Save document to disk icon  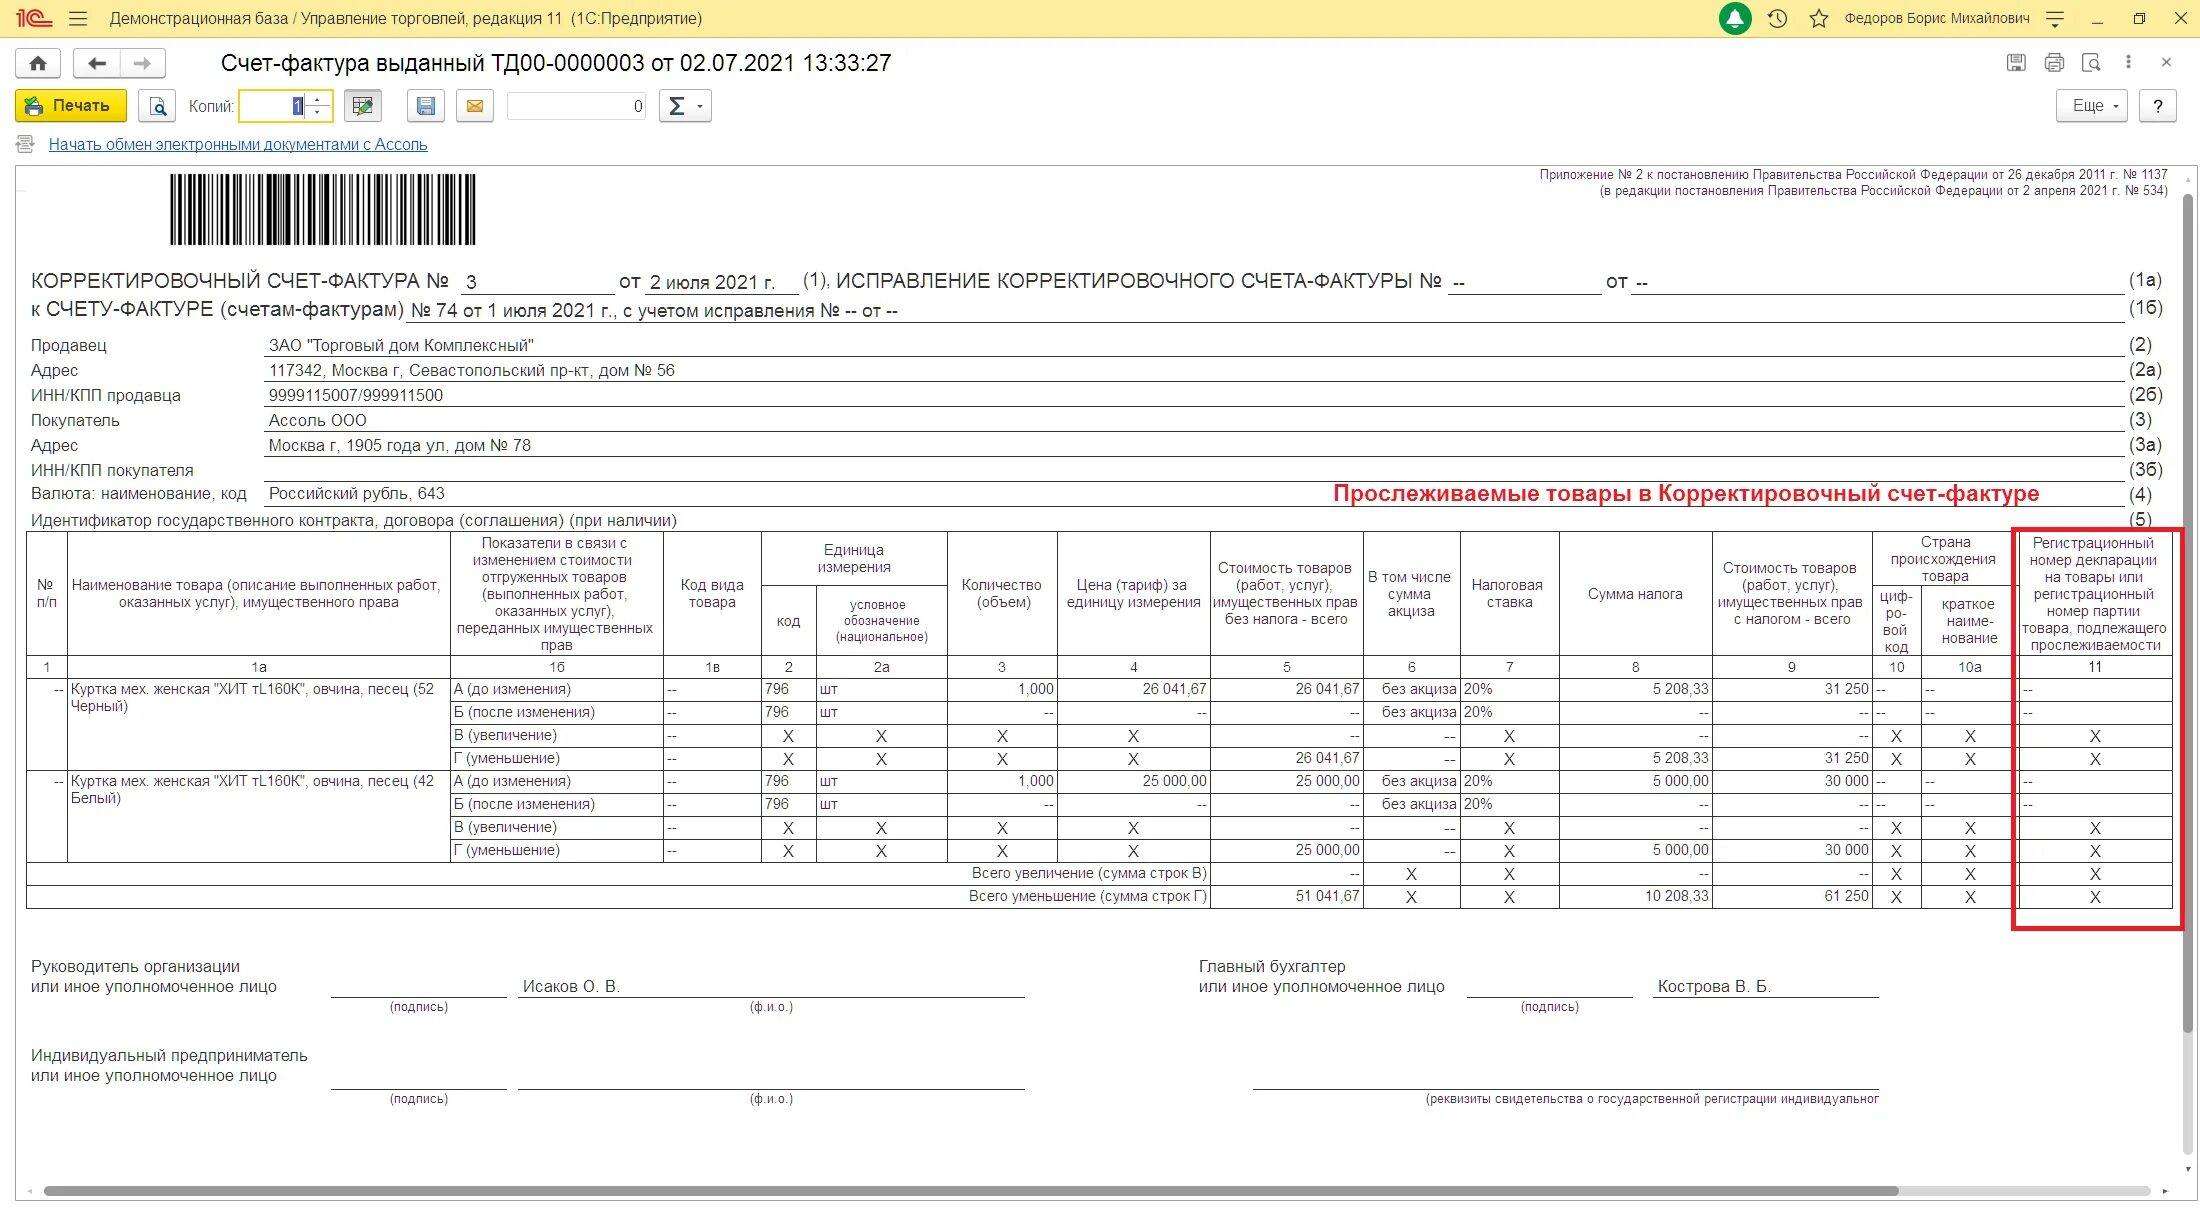[426, 106]
